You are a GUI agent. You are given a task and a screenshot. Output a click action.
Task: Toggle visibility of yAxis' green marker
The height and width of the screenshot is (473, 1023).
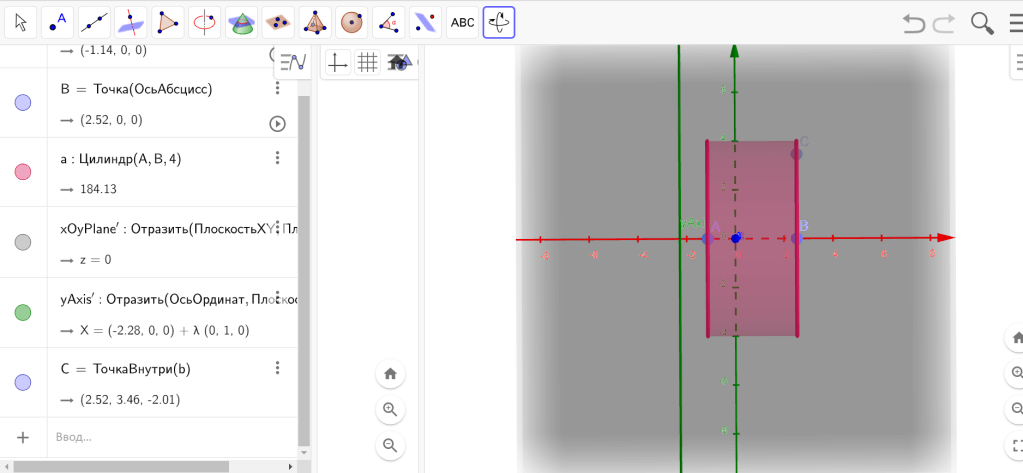(x=23, y=313)
